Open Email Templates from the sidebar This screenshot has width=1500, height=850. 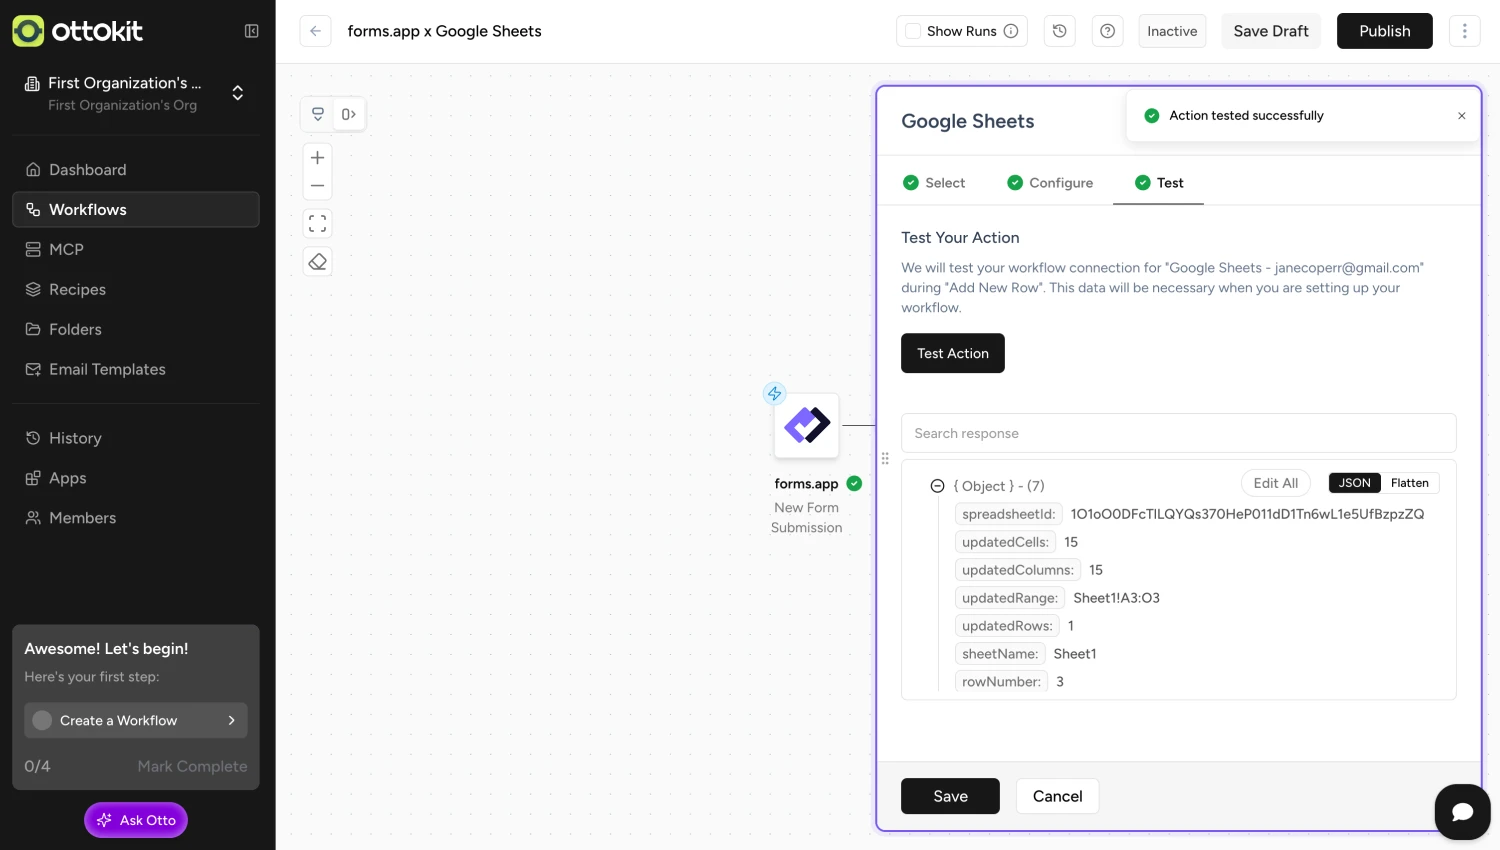[x=107, y=369]
